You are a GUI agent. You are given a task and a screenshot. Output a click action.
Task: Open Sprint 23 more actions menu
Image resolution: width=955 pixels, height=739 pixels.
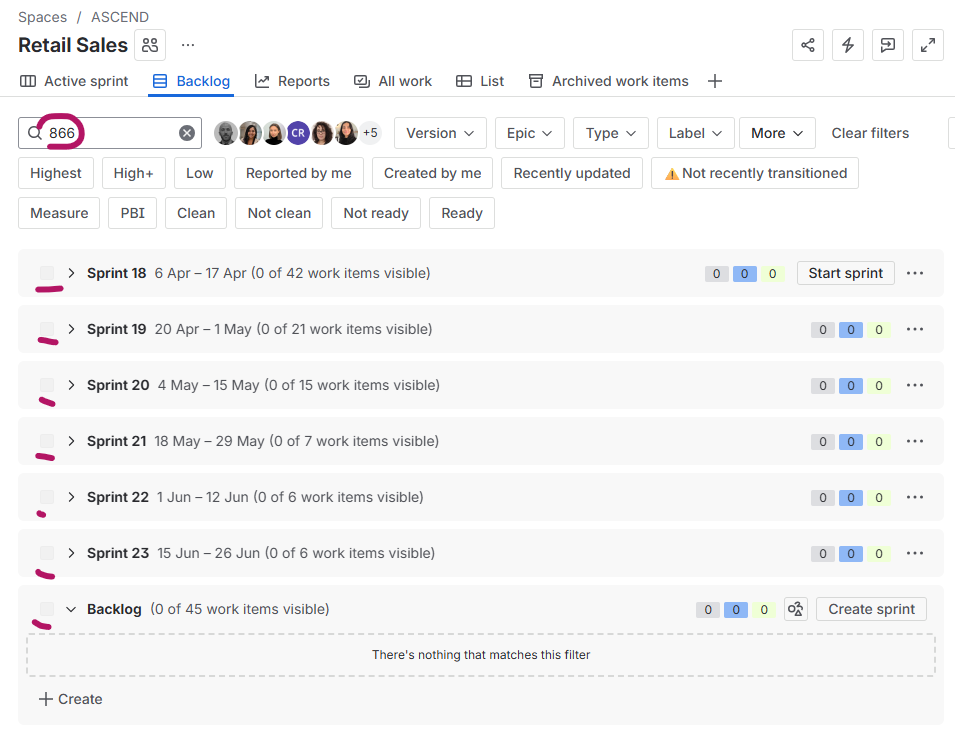(x=915, y=553)
